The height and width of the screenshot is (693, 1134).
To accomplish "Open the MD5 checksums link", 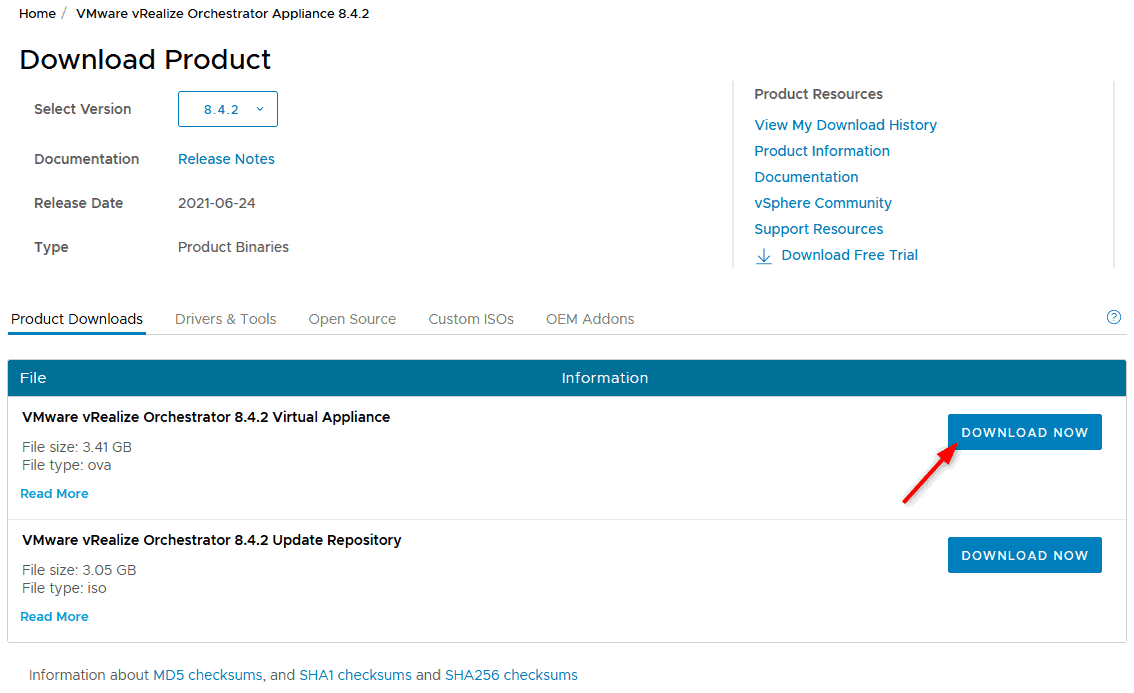I will coord(208,675).
